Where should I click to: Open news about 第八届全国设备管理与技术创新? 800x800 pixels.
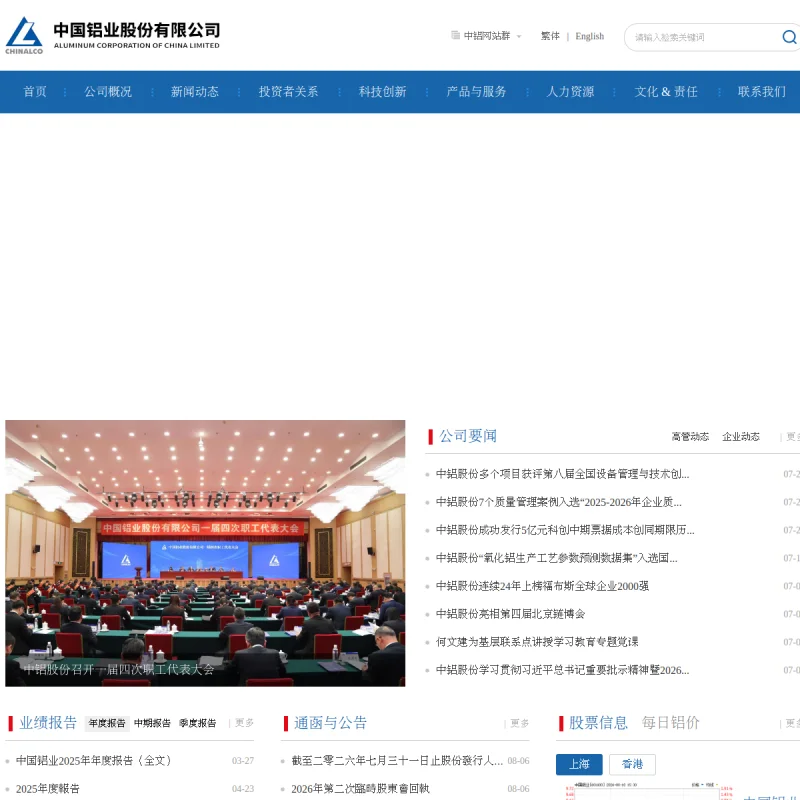click(x=562, y=474)
